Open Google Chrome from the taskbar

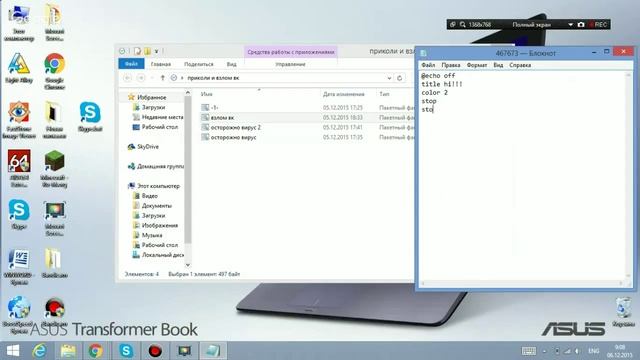tap(96, 351)
